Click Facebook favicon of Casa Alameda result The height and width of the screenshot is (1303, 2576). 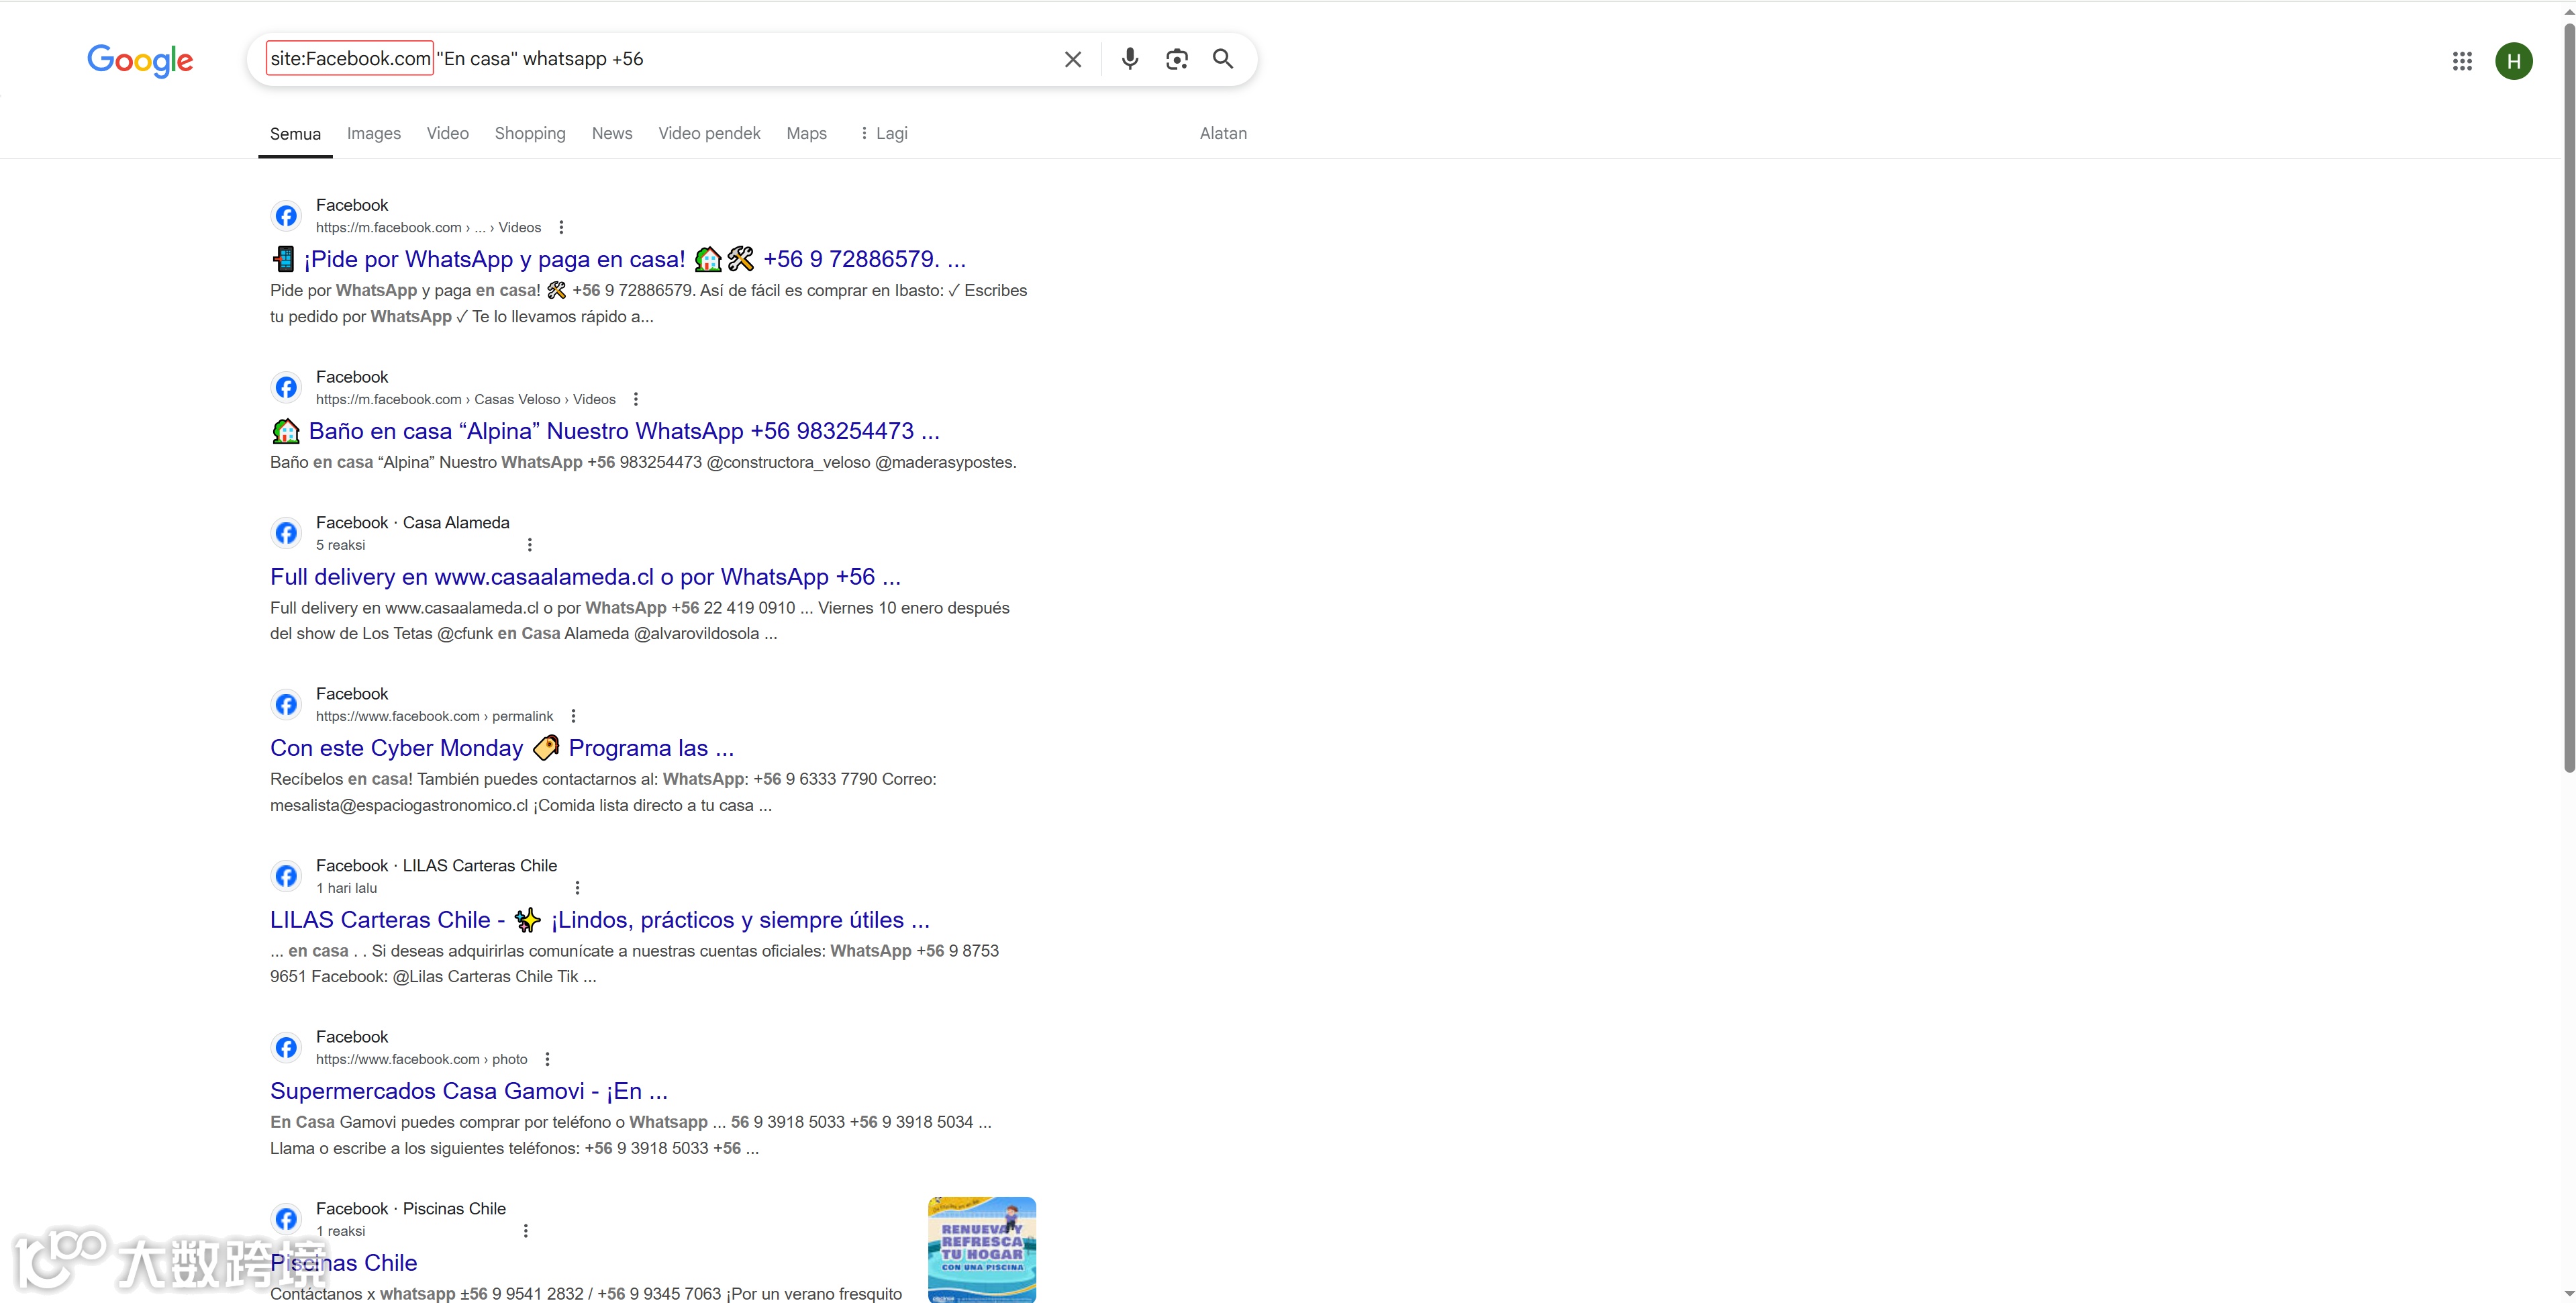[x=286, y=533]
